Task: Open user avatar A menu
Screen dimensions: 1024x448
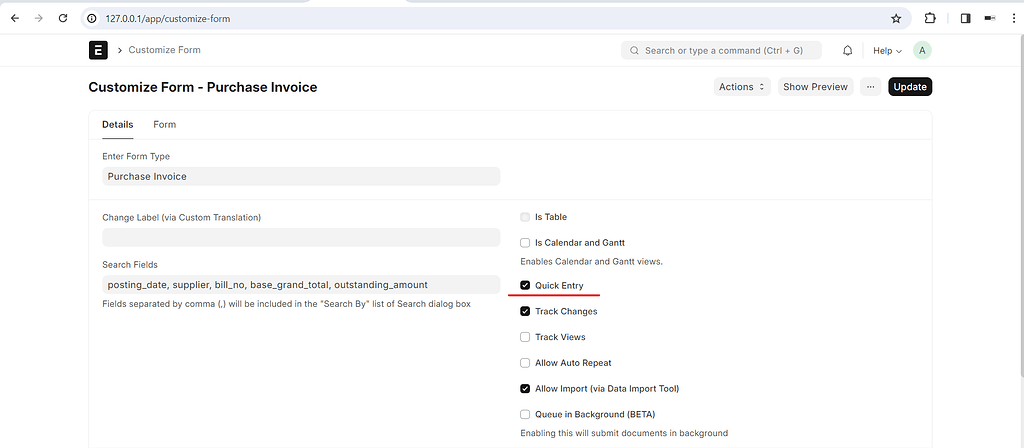Action: (x=922, y=50)
